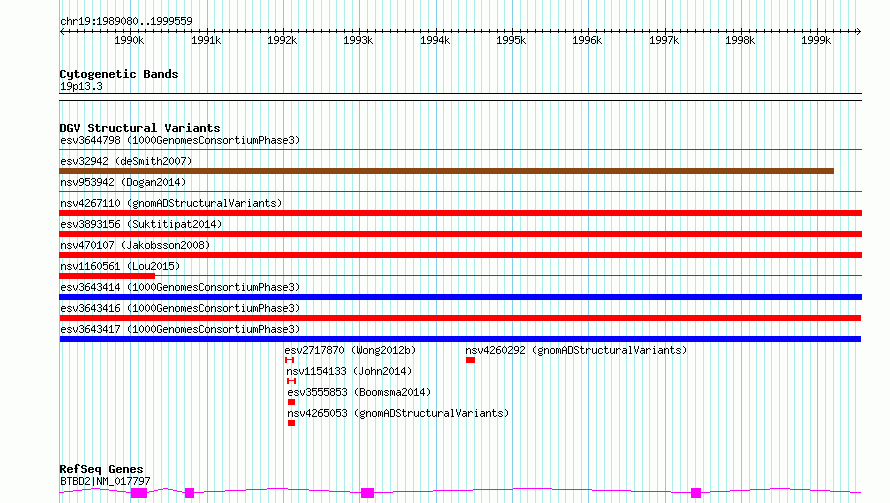Viewport: 890px width, 503px height.
Task: Click the 1992k ruler tick label
Action: tap(282, 41)
